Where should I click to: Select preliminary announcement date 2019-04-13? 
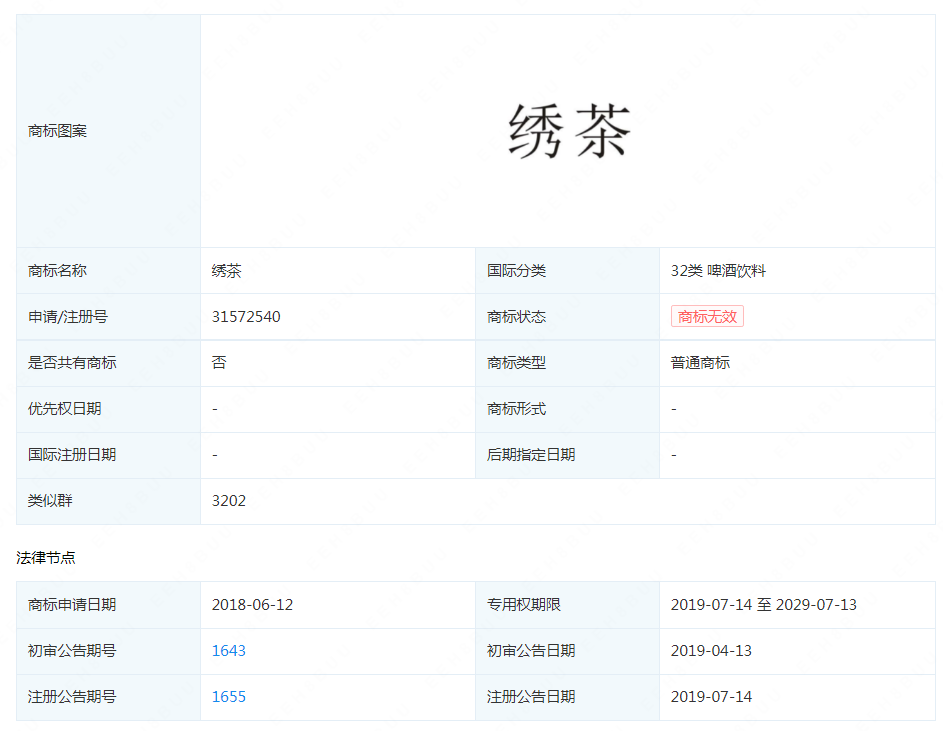pyautogui.click(x=711, y=650)
